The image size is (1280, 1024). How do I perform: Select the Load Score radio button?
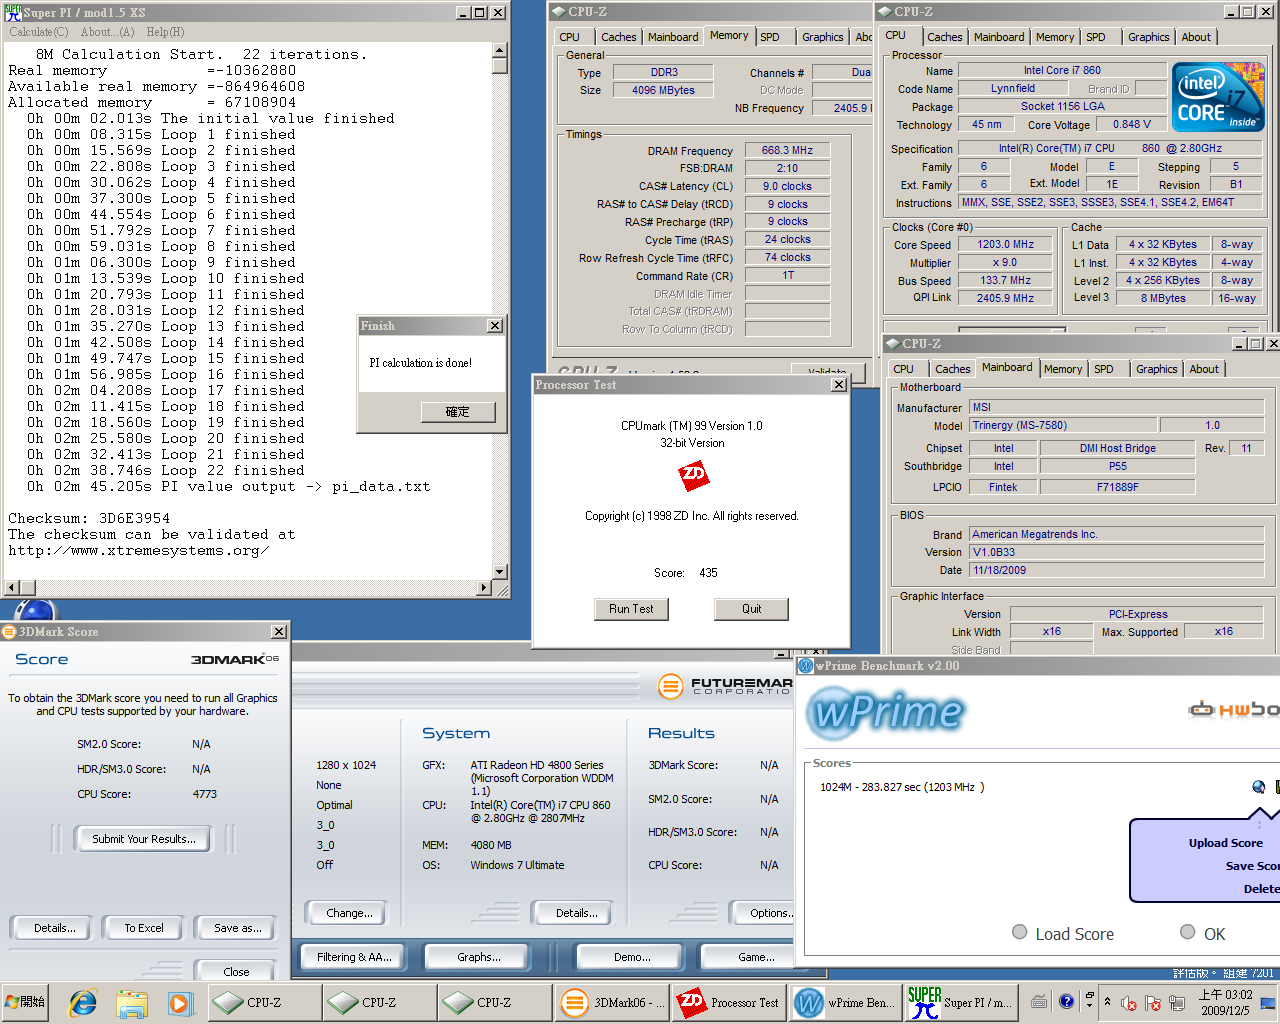pyautogui.click(x=1020, y=932)
